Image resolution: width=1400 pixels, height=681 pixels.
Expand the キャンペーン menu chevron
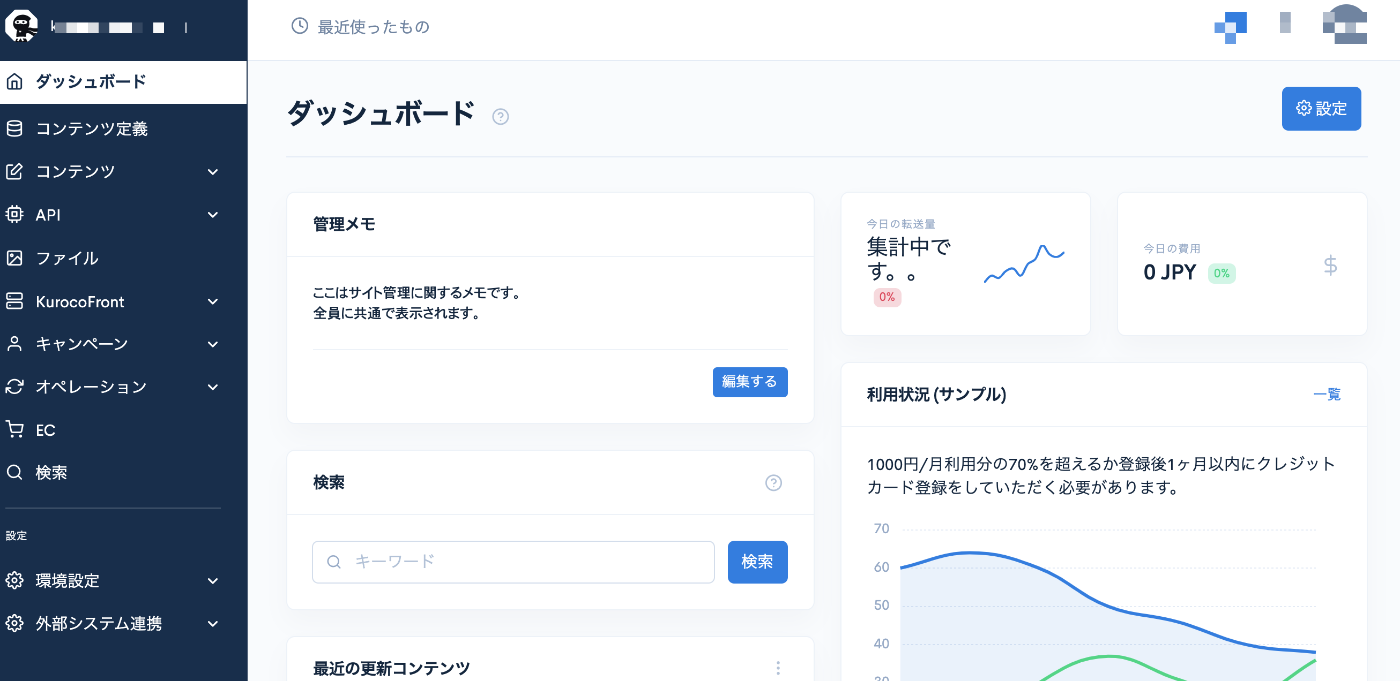[x=213, y=345]
